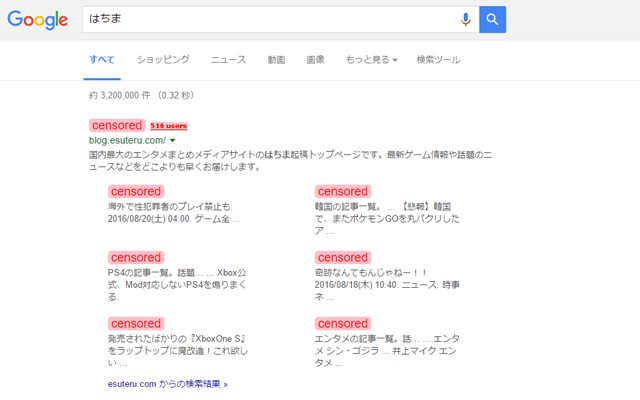This screenshot has height=400, width=640.
Task: Open censored sitelink above PS4の記事一覧
Action: point(136,258)
